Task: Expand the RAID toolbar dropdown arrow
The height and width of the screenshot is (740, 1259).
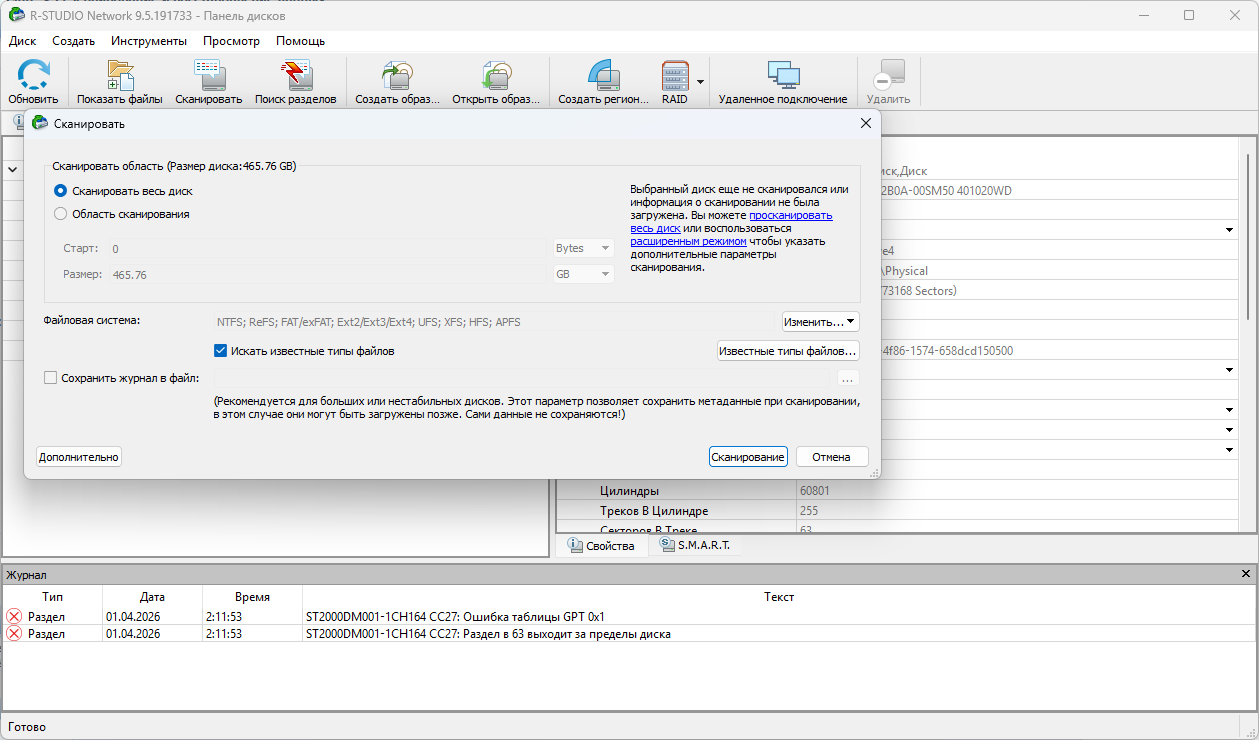Action: [701, 82]
